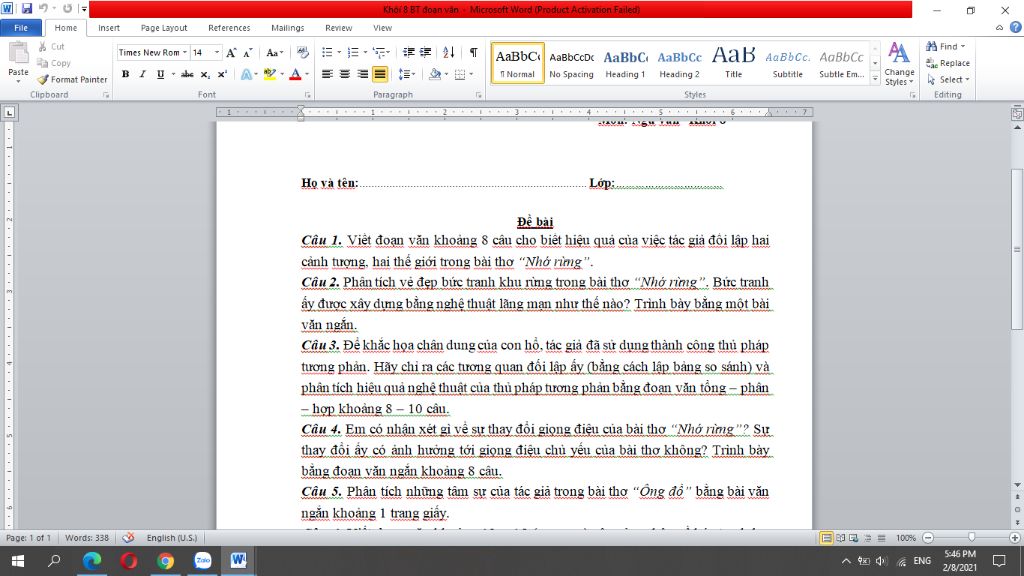The width and height of the screenshot is (1024, 576).
Task: Expand the Styles gallery more arrow
Action: coord(875,78)
